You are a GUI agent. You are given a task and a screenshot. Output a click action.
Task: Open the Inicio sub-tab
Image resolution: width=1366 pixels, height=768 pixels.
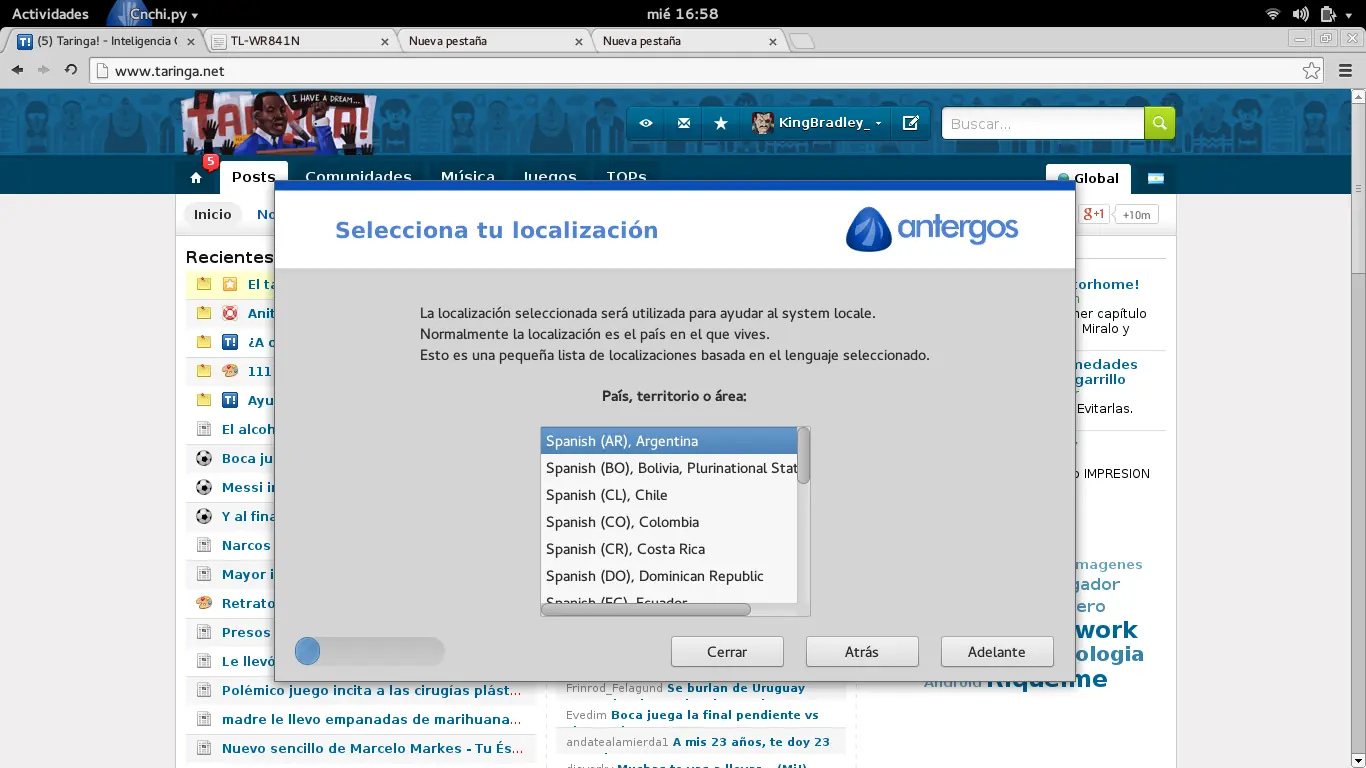[x=213, y=214]
